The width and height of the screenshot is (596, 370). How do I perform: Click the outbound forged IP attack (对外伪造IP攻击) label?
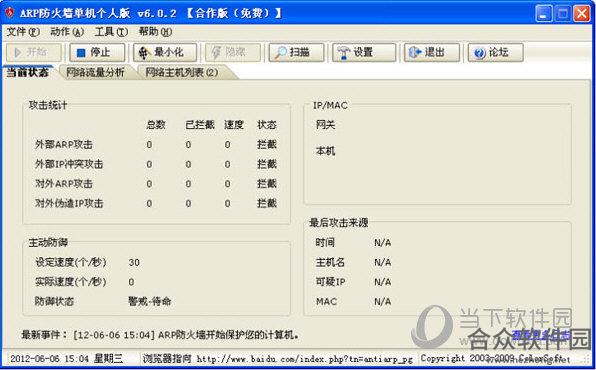click(x=69, y=203)
